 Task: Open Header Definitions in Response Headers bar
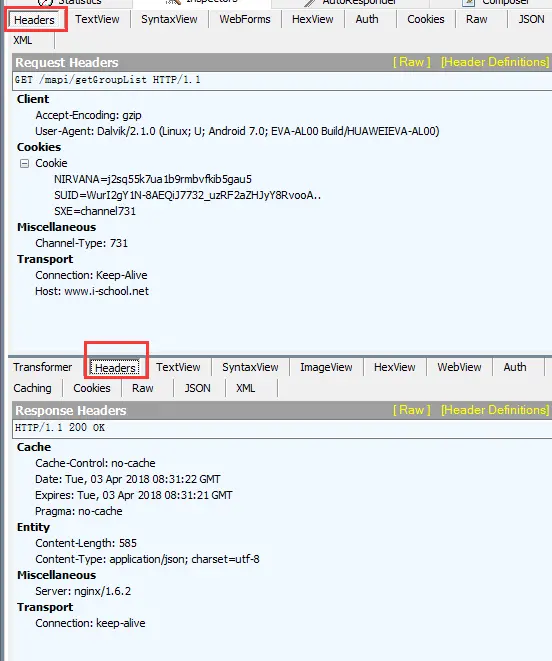tap(495, 410)
